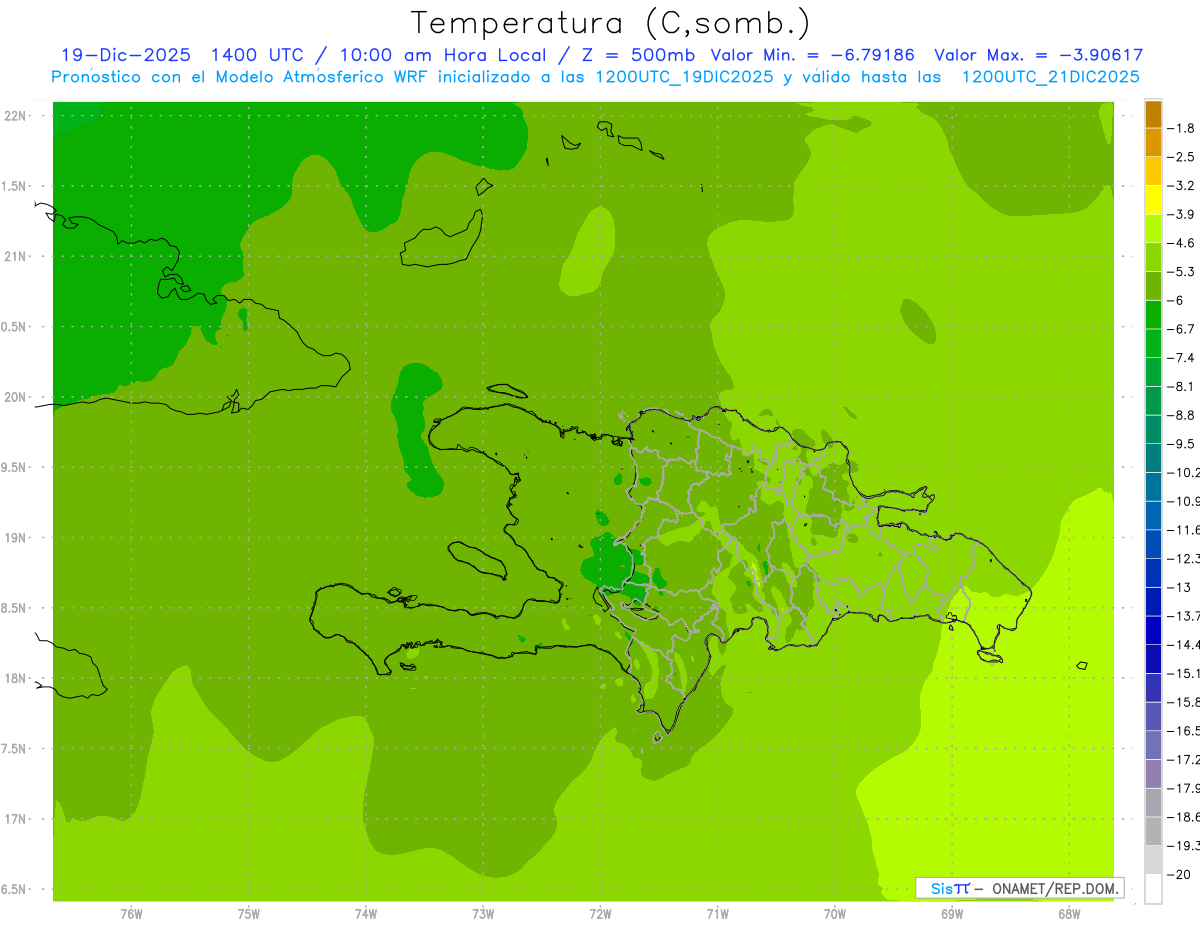Click the "1400 UTC" time text

click(x=256, y=56)
